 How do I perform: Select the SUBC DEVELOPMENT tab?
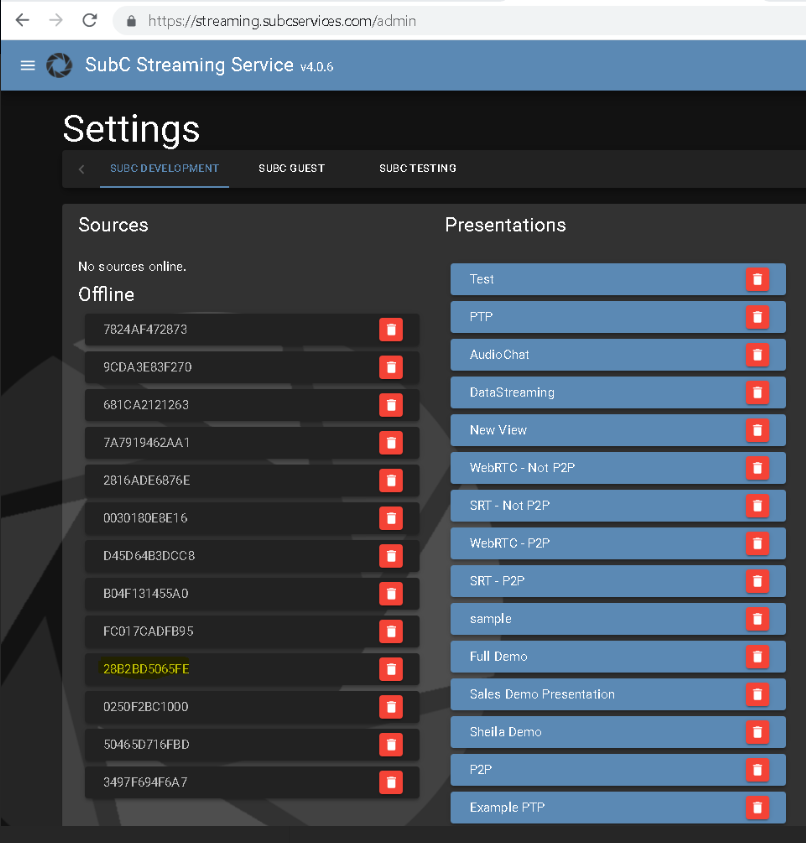164,168
